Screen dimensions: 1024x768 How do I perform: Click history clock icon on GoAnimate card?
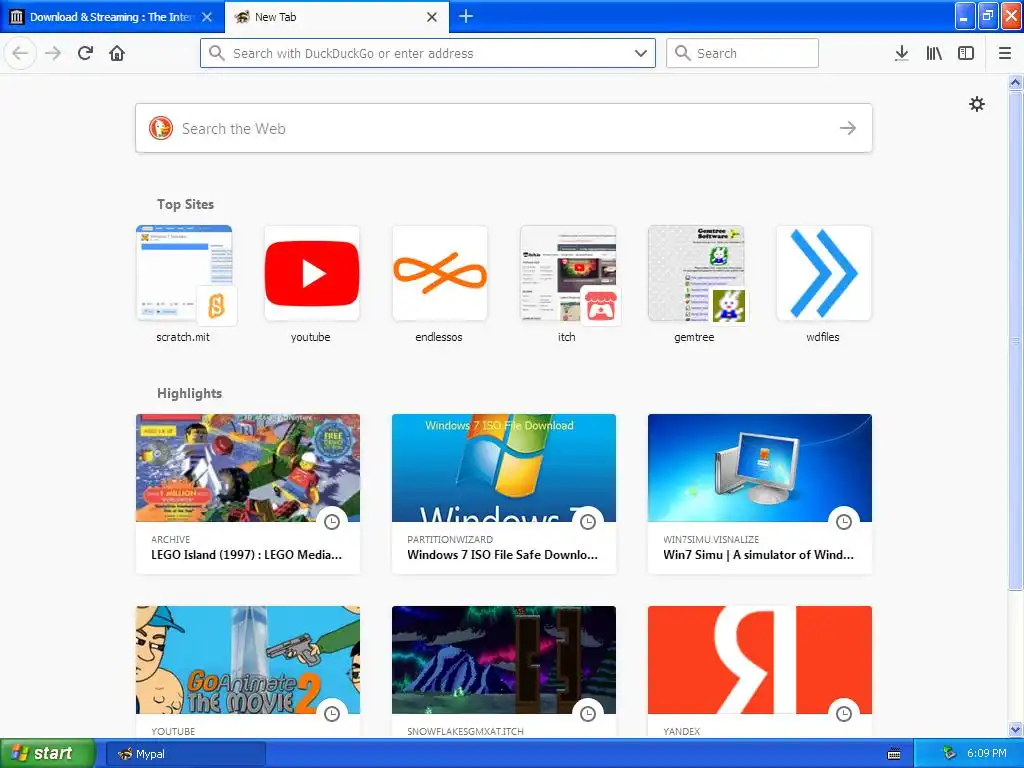tap(332, 713)
